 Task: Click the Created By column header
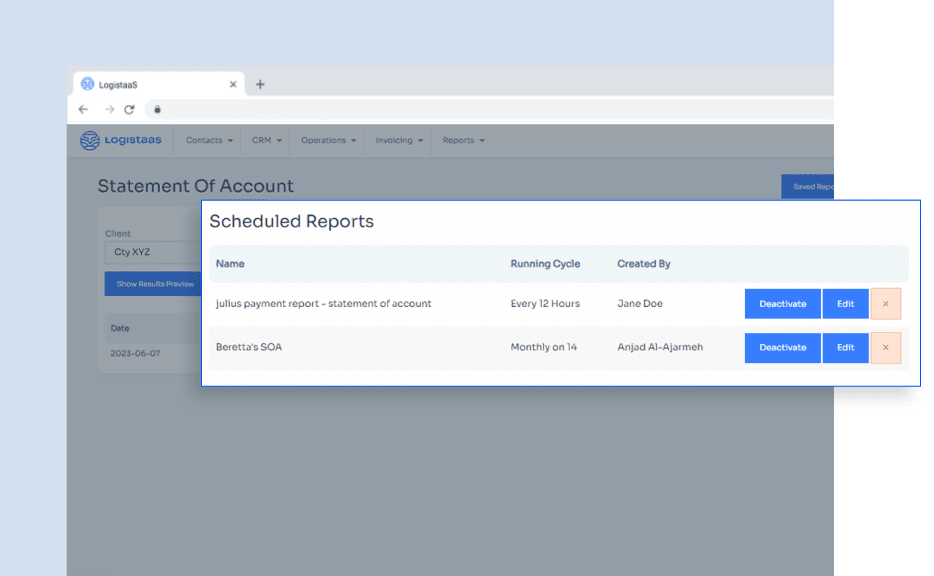click(x=643, y=264)
